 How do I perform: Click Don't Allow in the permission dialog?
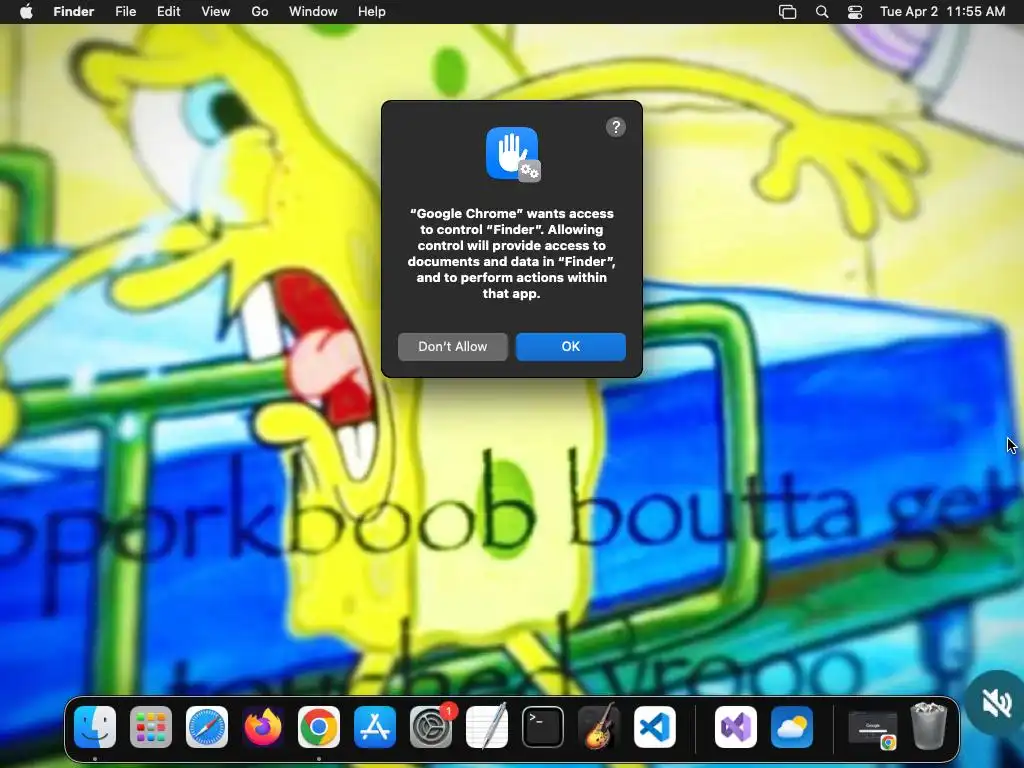point(453,347)
